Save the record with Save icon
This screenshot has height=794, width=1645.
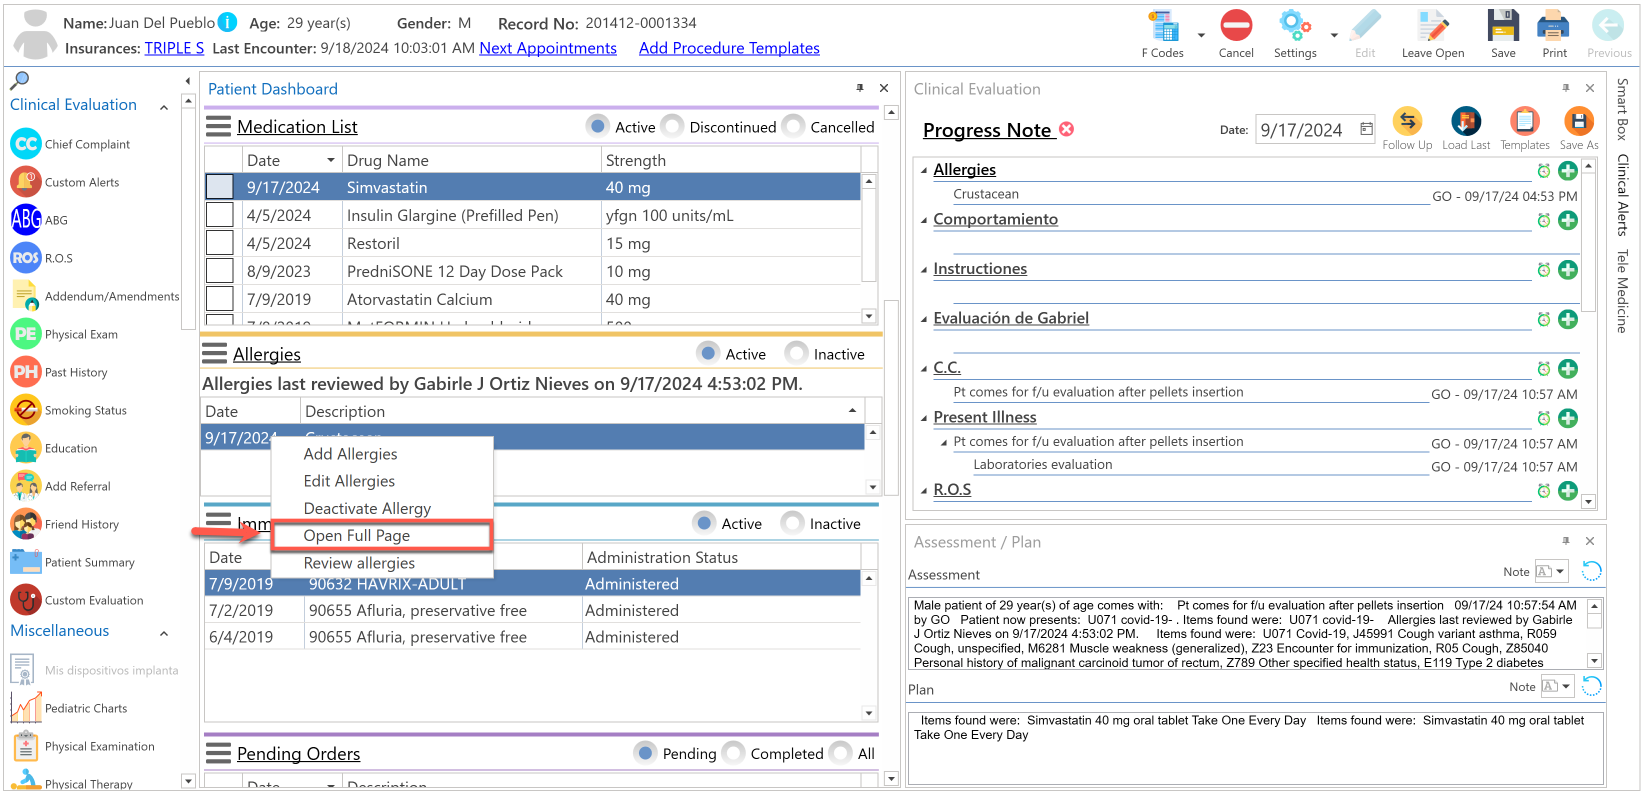pyautogui.click(x=1503, y=26)
